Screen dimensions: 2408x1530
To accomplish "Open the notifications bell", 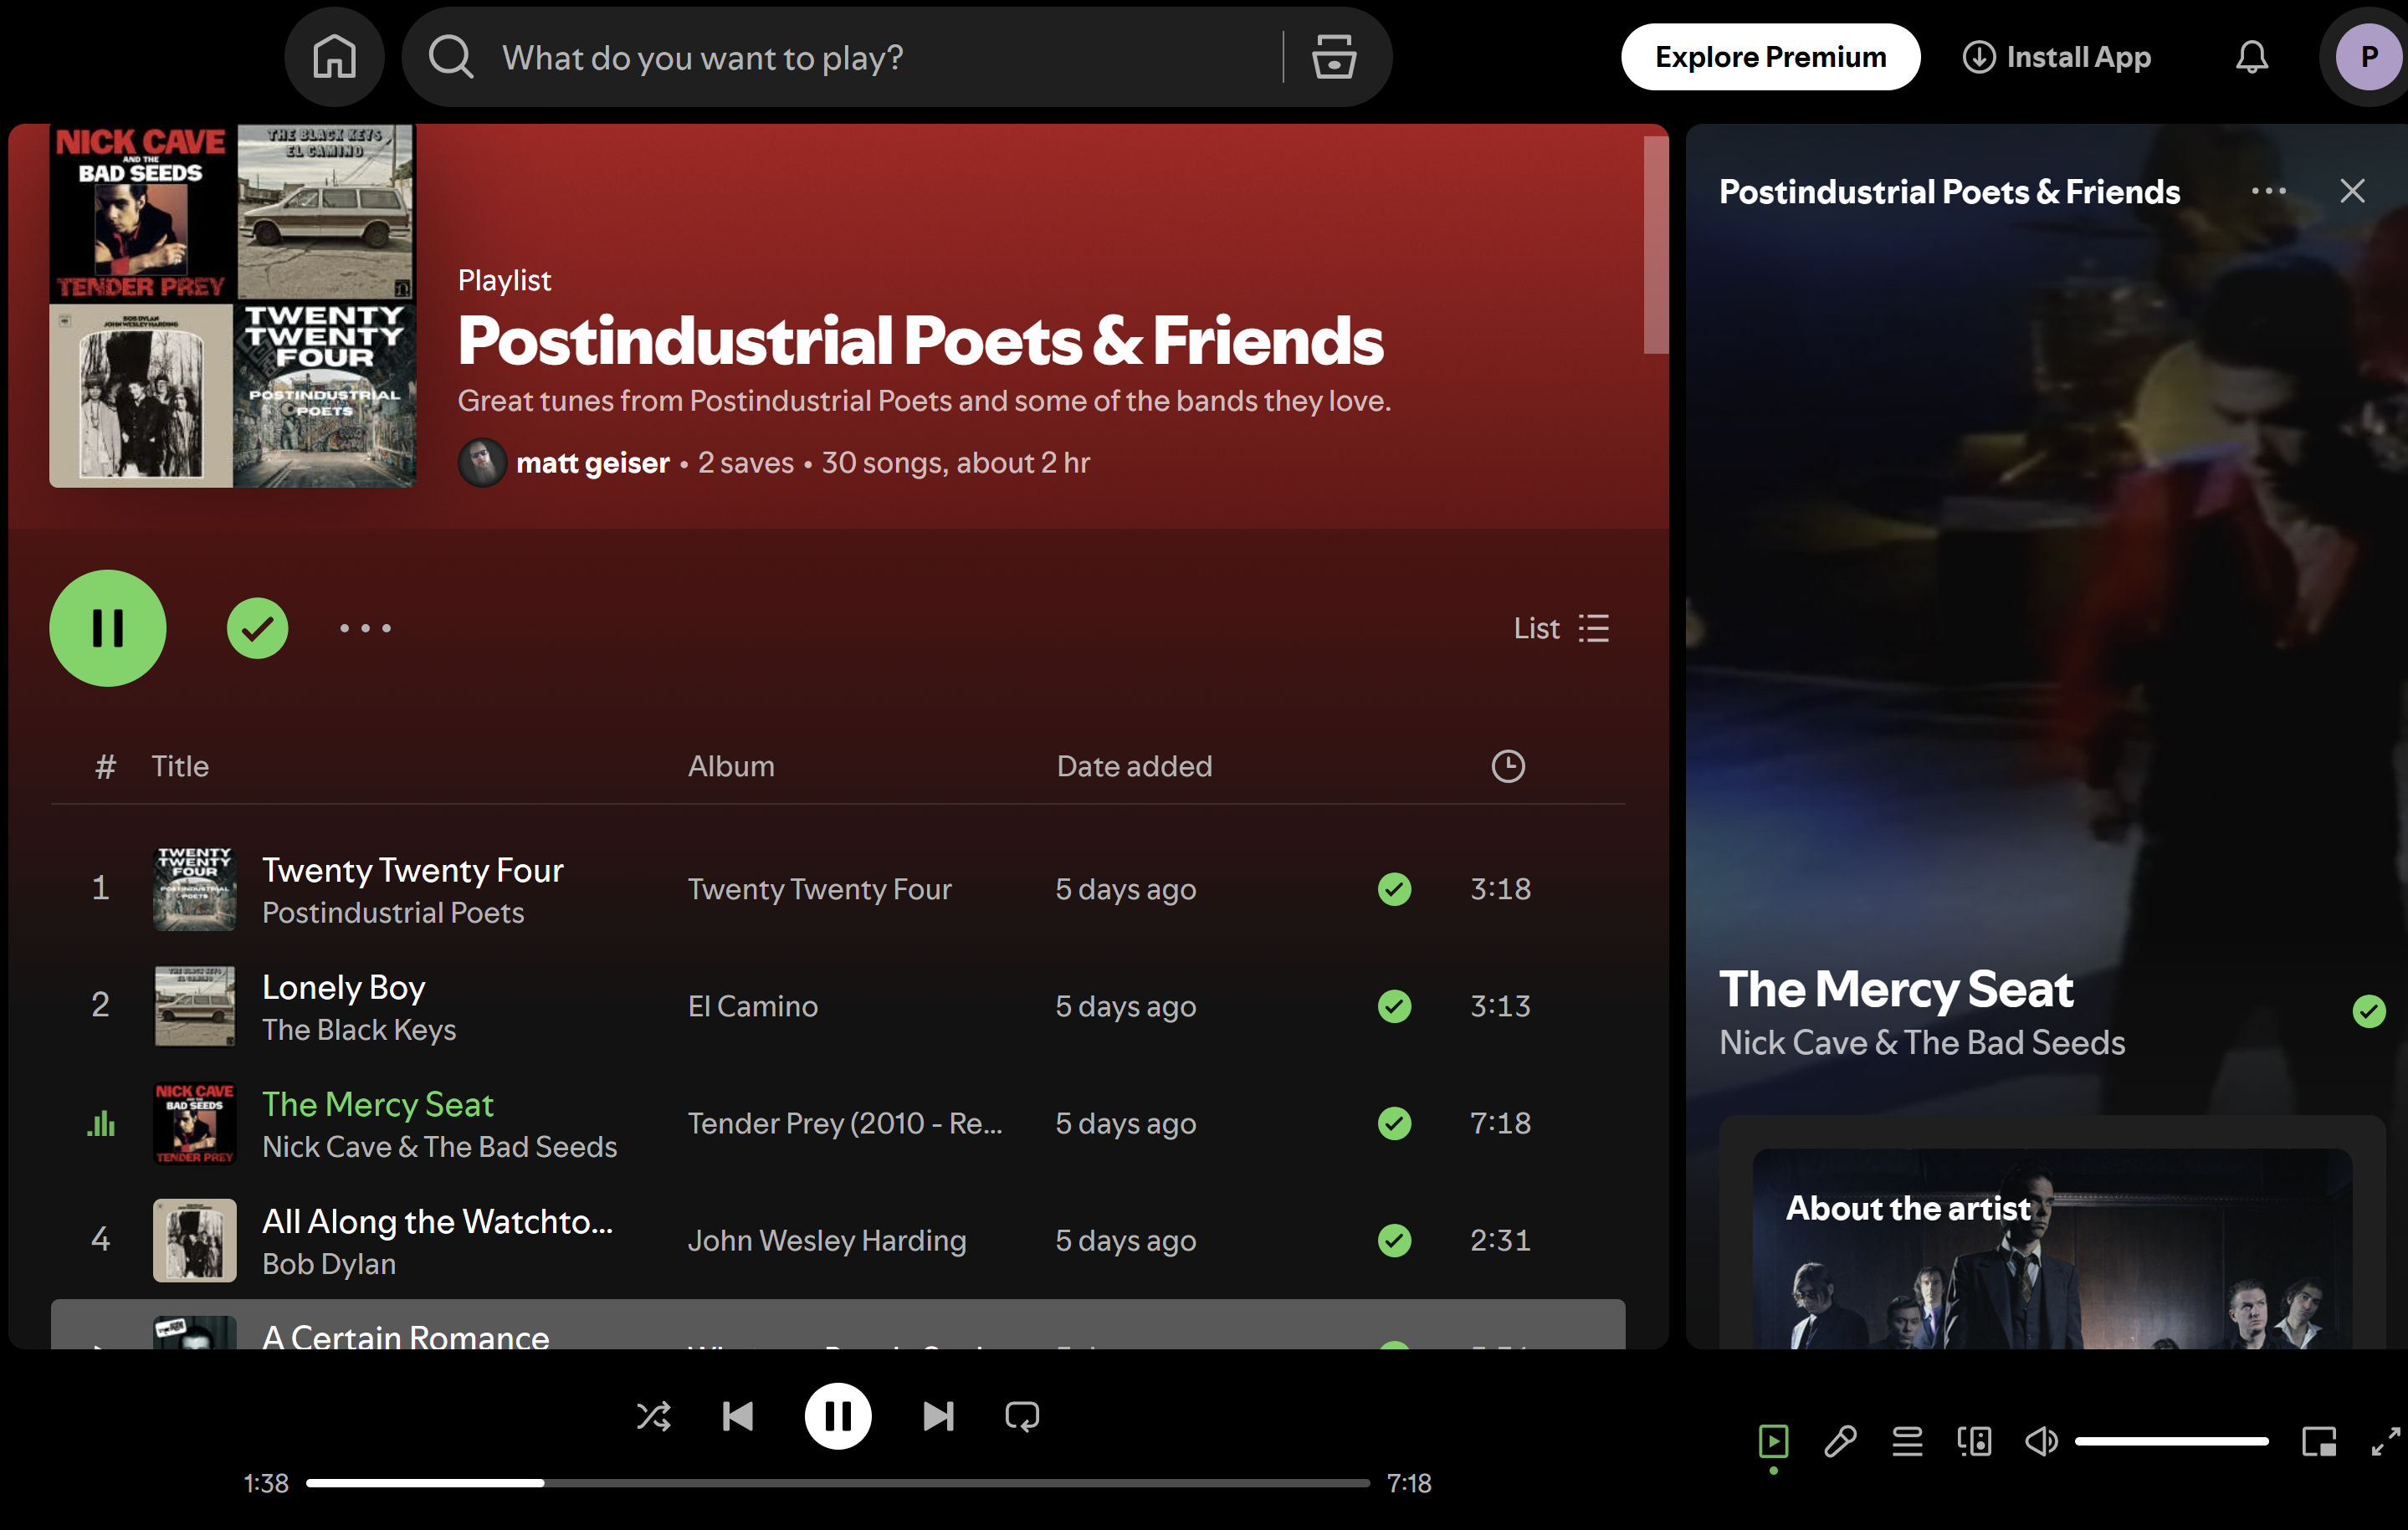I will pos(2251,57).
